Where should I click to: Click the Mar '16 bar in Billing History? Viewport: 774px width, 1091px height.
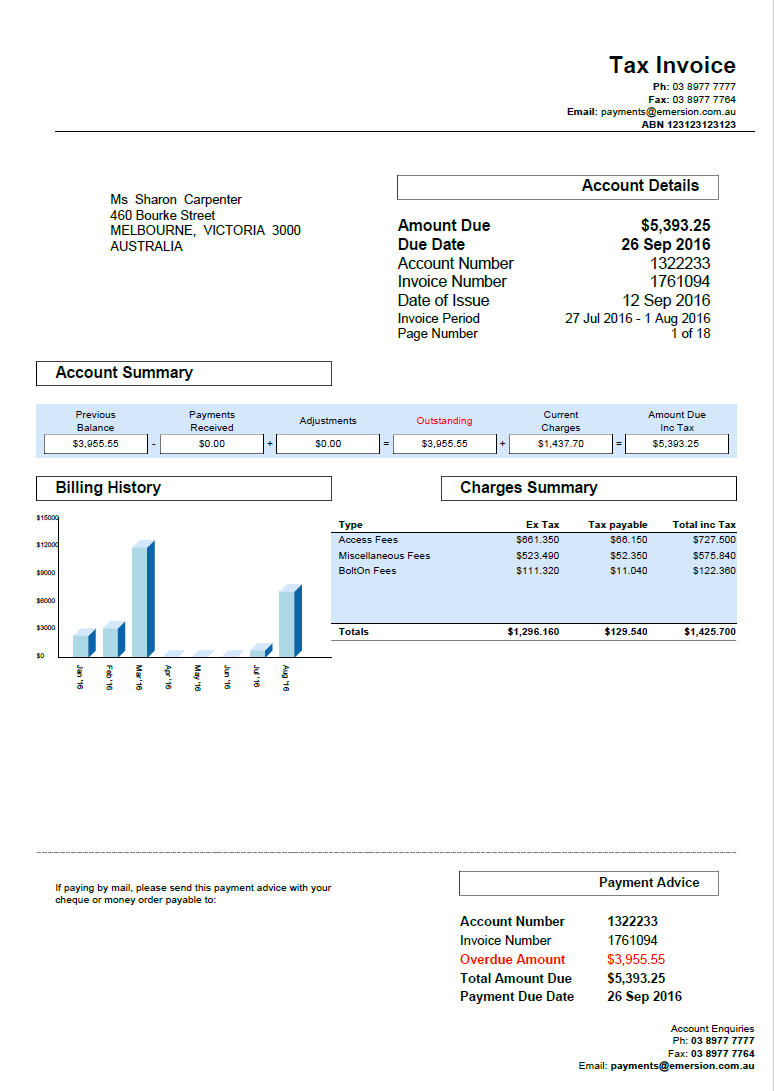point(142,600)
